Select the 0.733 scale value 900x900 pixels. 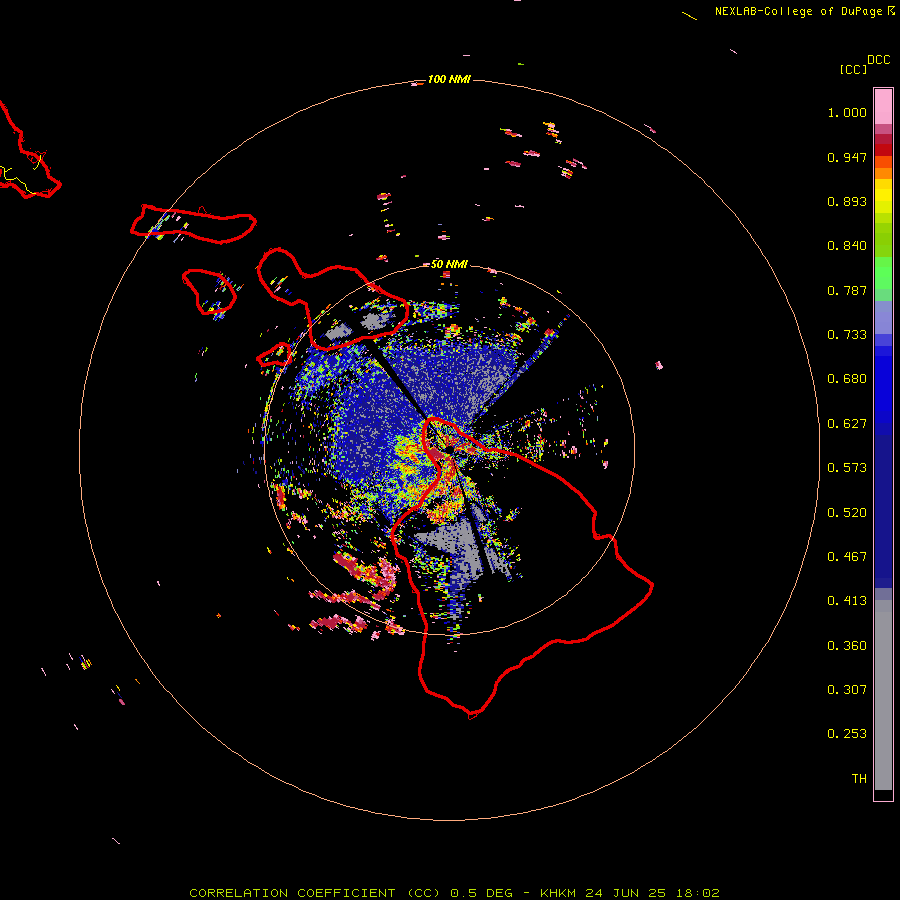click(x=847, y=335)
